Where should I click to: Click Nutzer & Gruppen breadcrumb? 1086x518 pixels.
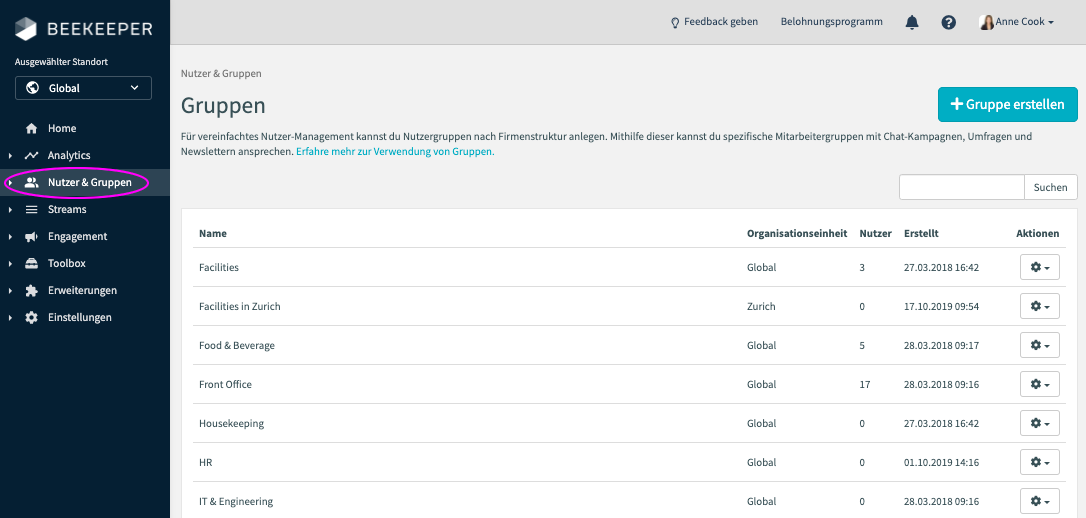[x=221, y=73]
